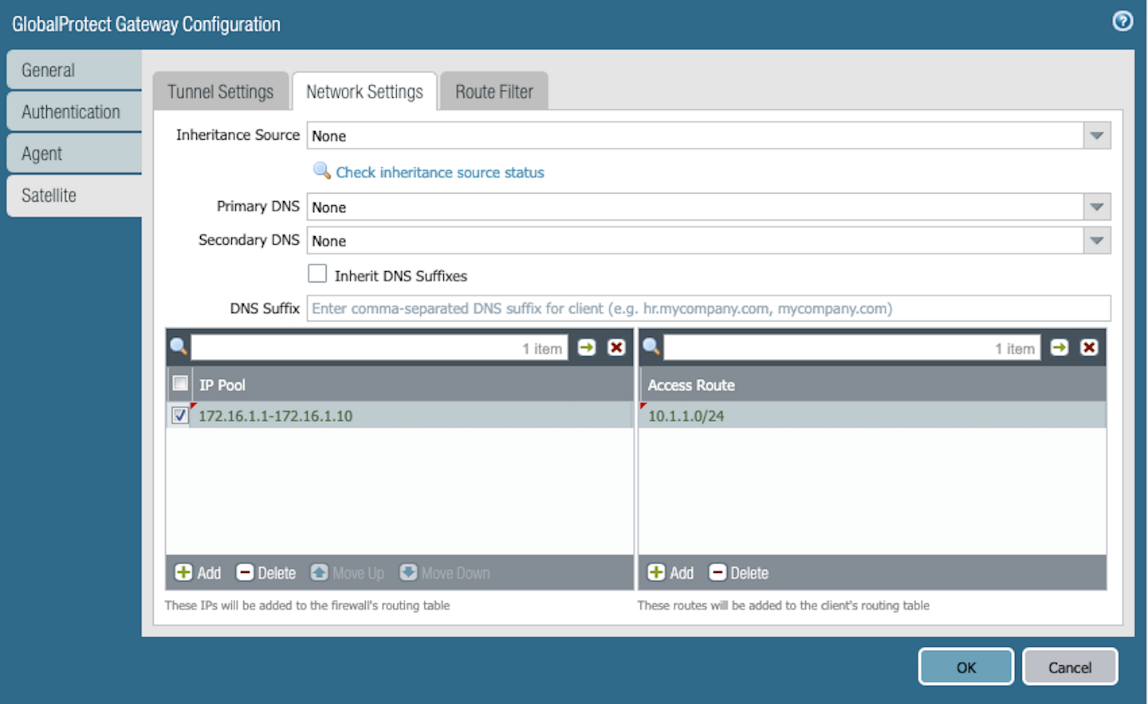Delete the selected IP Pool entry
The width and height of the screenshot is (1148, 704).
266,572
